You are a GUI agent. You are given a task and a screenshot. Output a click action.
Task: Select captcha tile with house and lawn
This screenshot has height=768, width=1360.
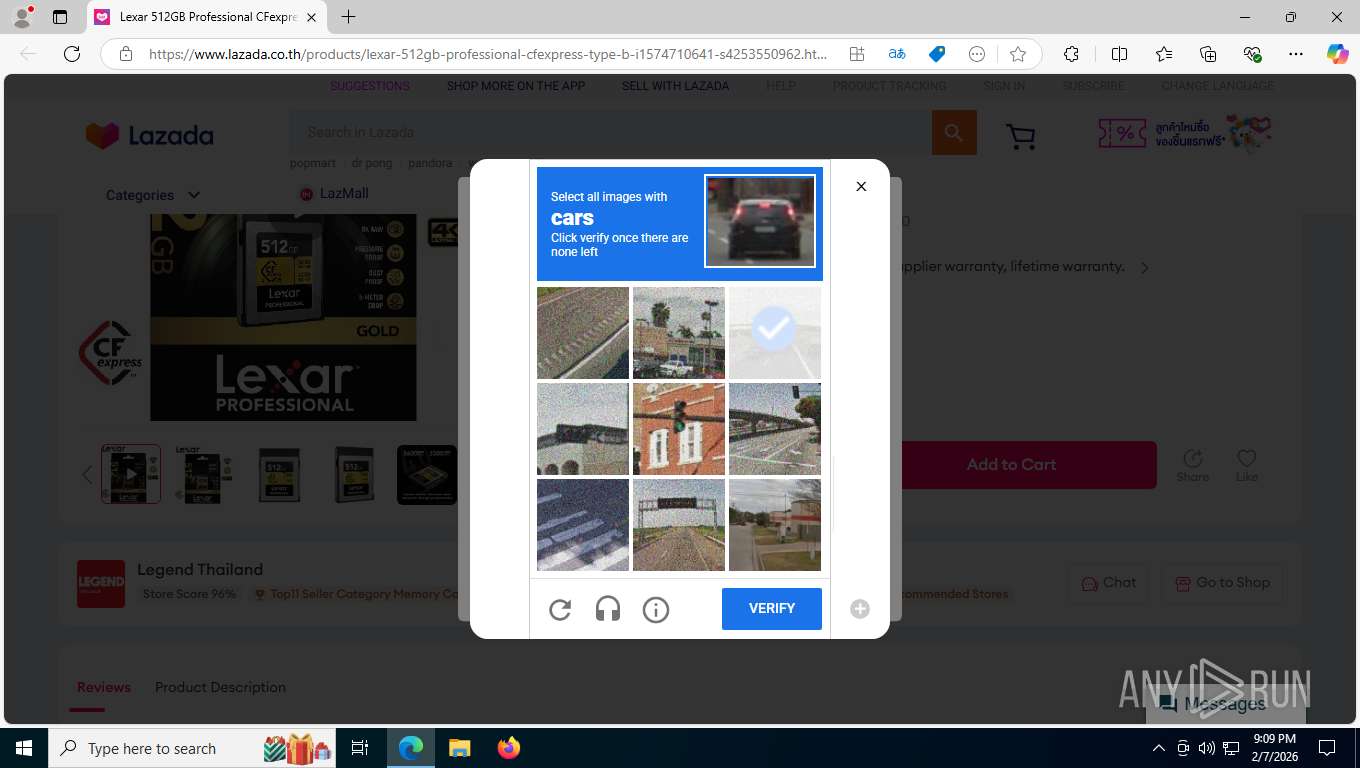click(775, 525)
